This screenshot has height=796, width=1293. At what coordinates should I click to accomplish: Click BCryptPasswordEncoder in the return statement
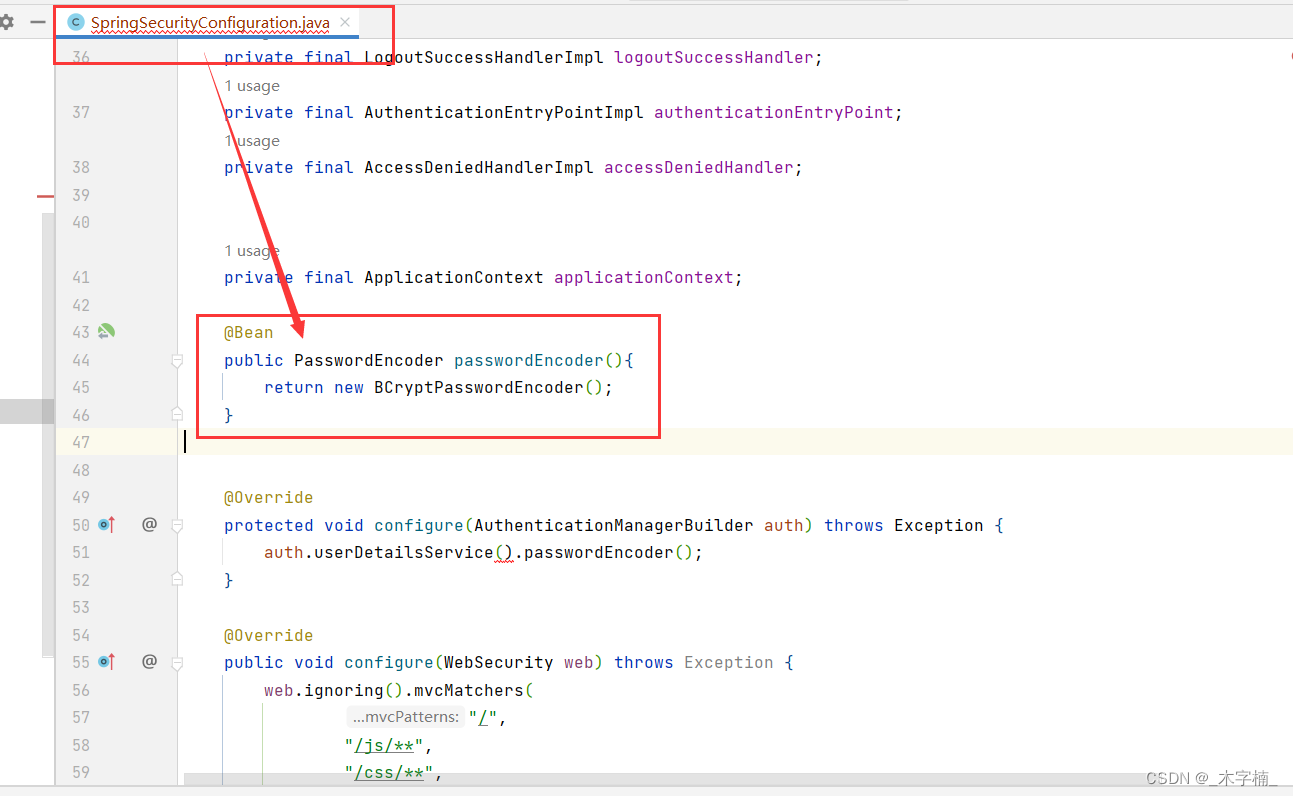click(x=478, y=388)
